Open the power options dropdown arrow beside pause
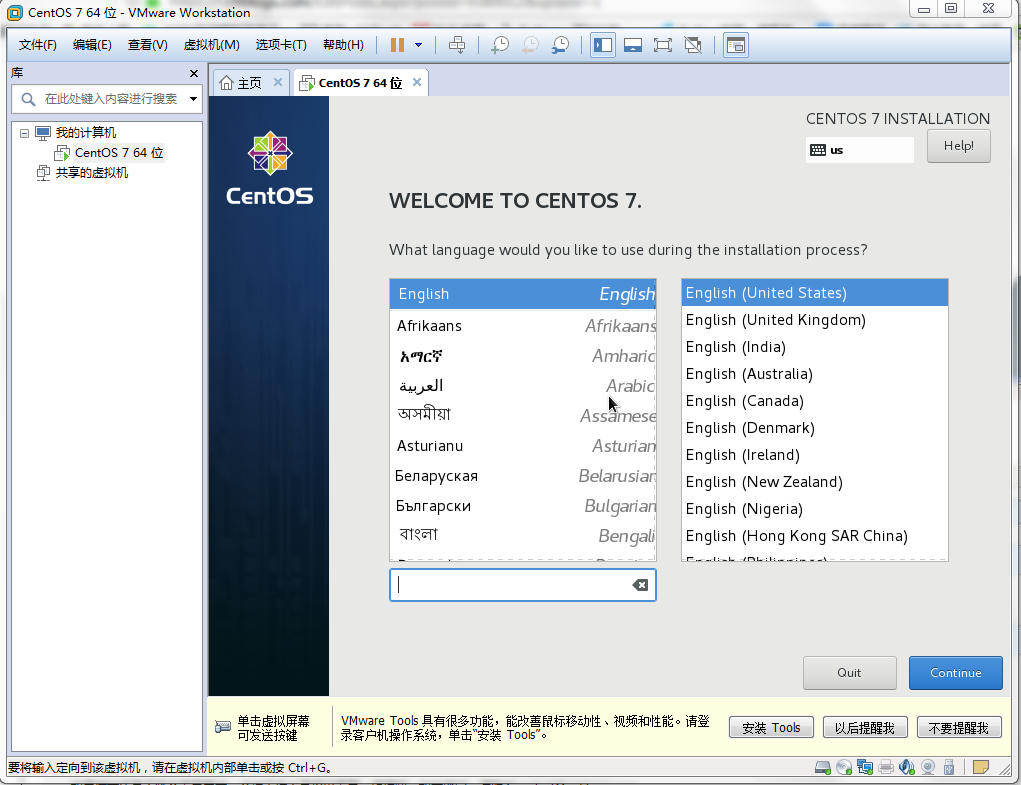The width and height of the screenshot is (1021, 785). tap(419, 45)
